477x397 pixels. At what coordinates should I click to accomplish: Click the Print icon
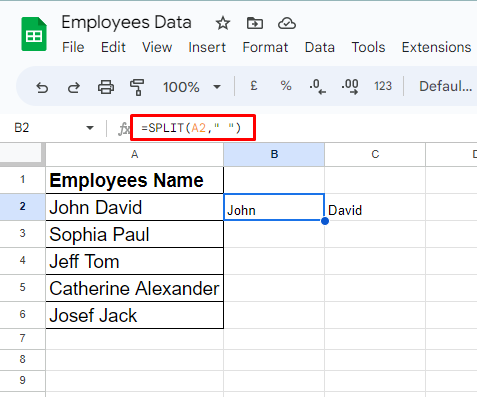(x=106, y=87)
